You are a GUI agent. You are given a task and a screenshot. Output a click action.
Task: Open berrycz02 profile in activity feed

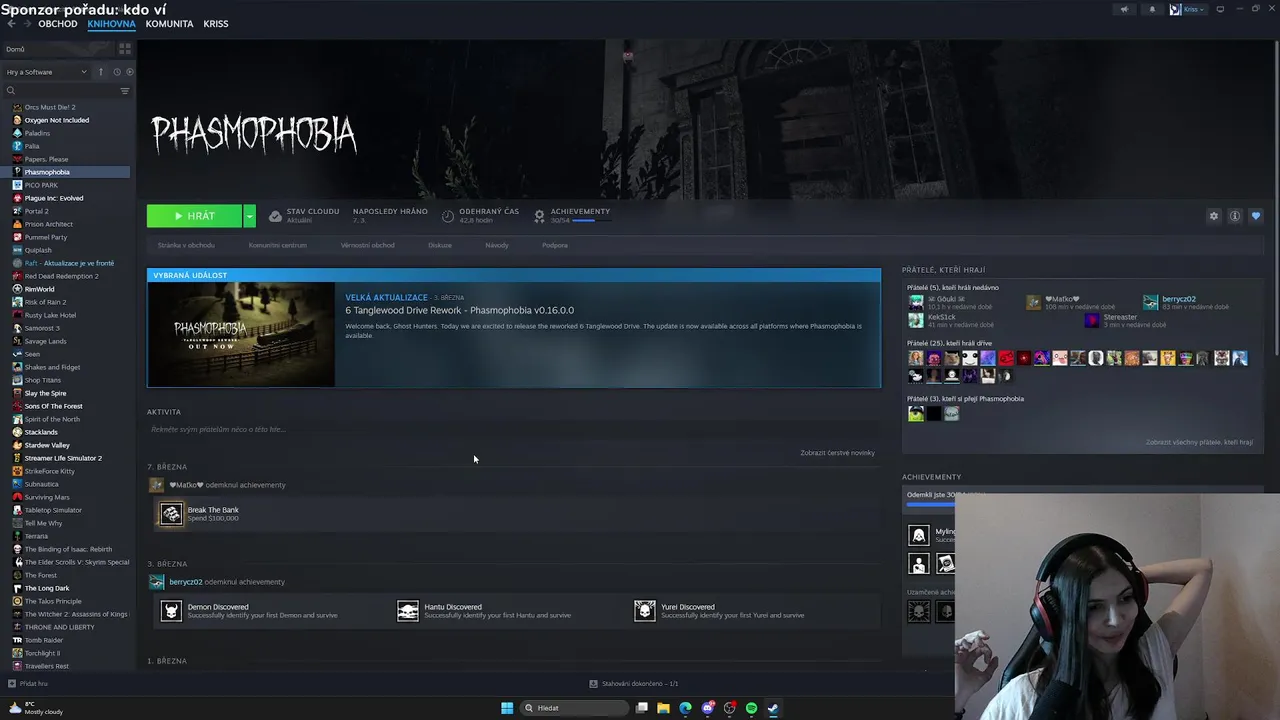click(186, 582)
